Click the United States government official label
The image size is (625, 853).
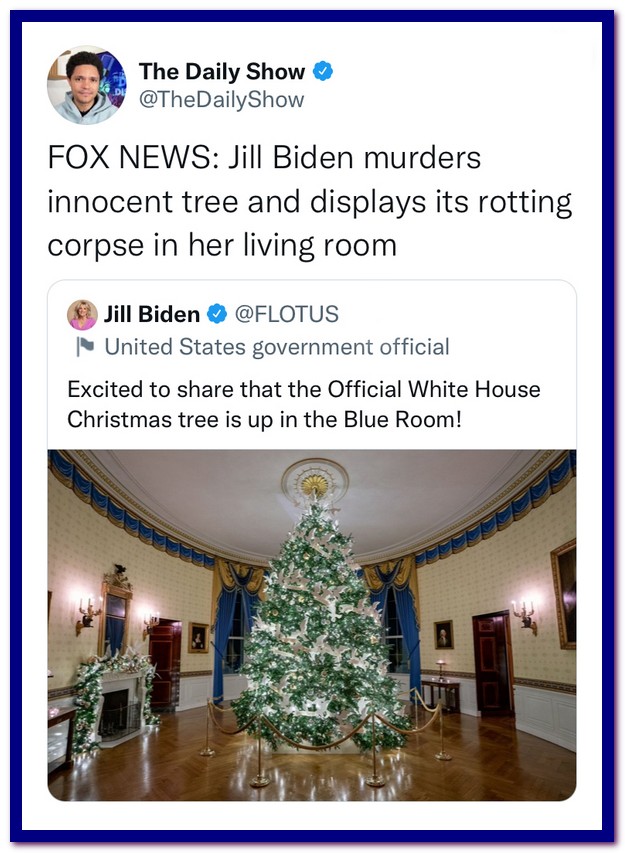[x=277, y=347]
